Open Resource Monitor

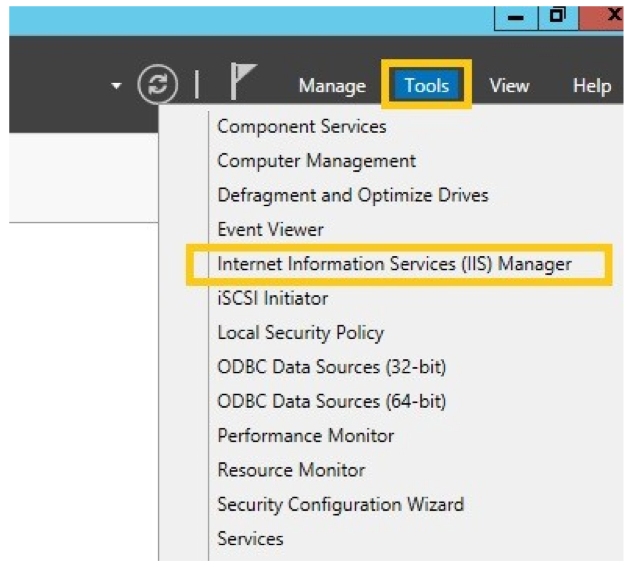[x=291, y=469]
